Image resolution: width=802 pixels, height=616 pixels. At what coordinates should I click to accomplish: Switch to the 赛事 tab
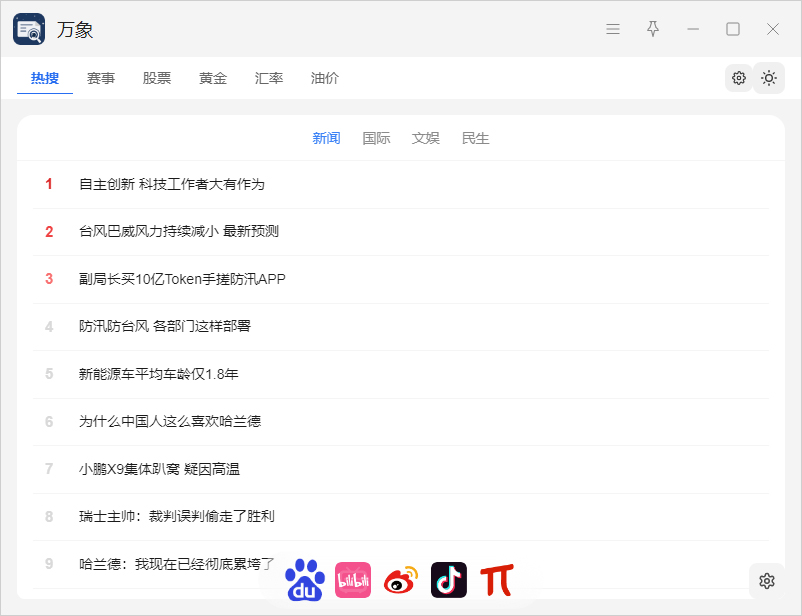101,78
